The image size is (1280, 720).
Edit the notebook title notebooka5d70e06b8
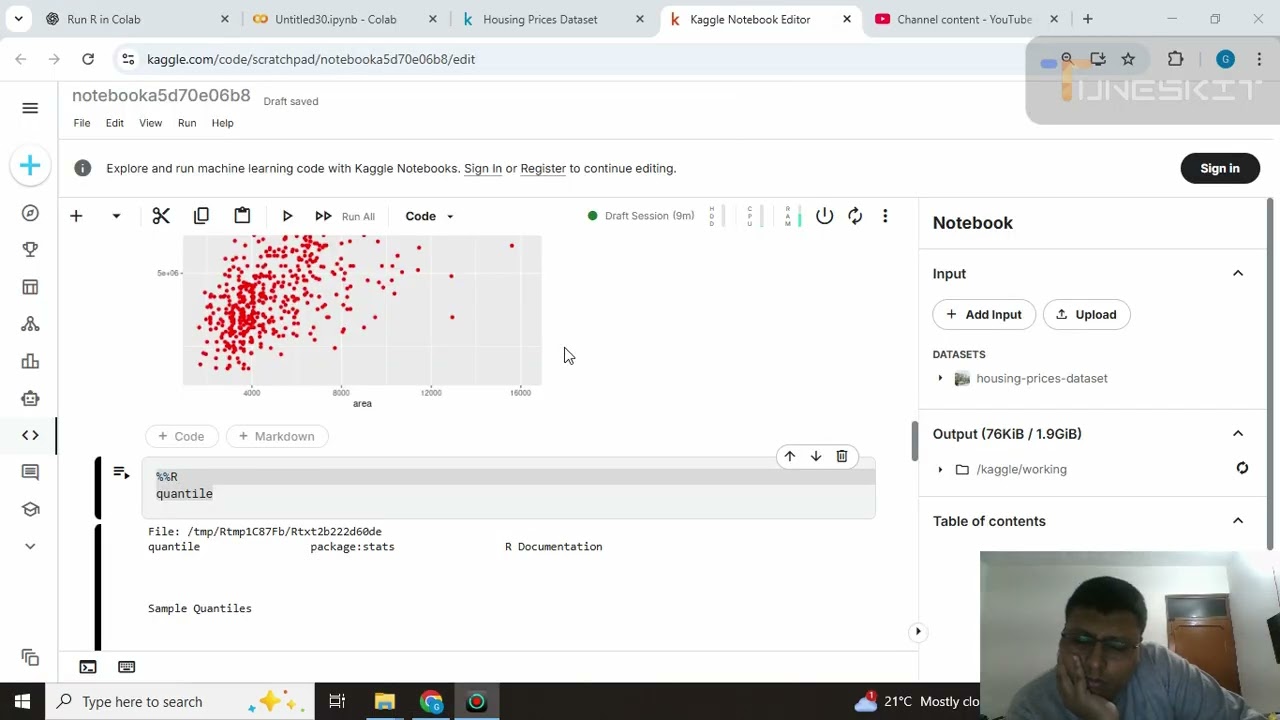click(161, 96)
